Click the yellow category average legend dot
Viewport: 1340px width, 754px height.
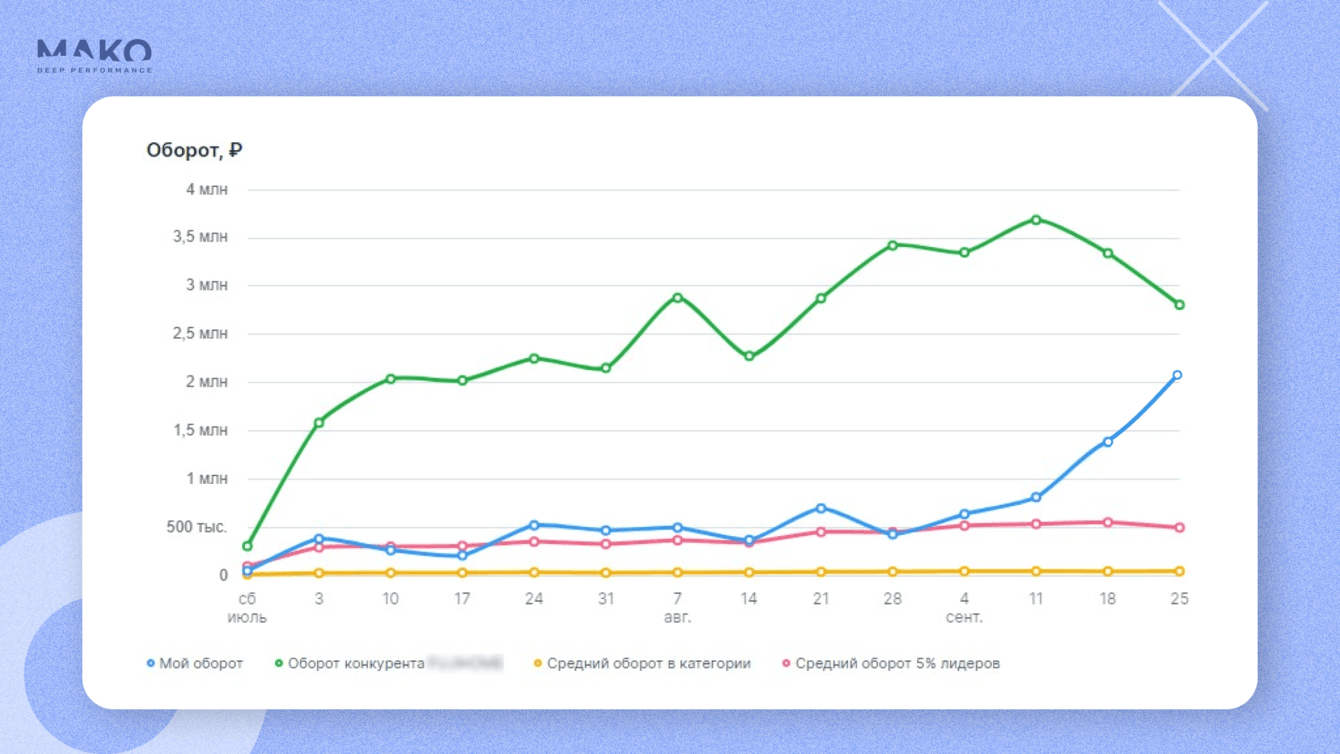coord(538,663)
